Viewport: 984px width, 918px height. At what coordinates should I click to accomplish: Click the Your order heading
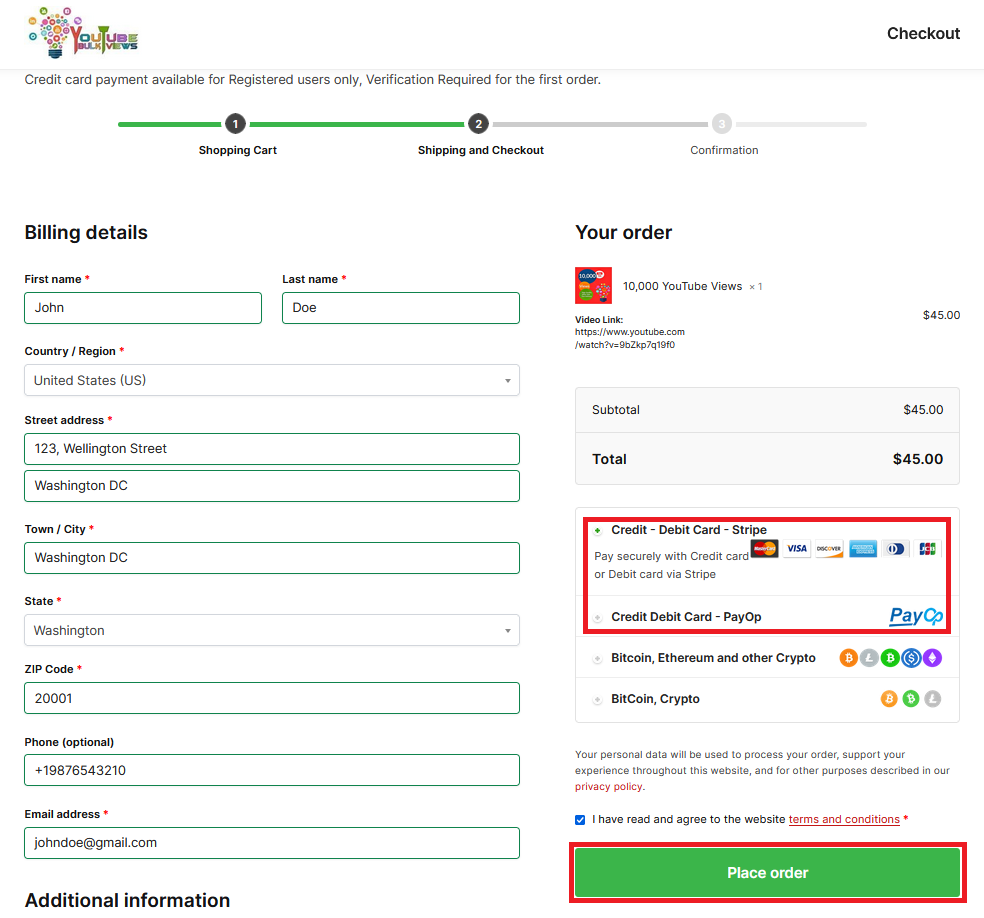[x=623, y=233]
